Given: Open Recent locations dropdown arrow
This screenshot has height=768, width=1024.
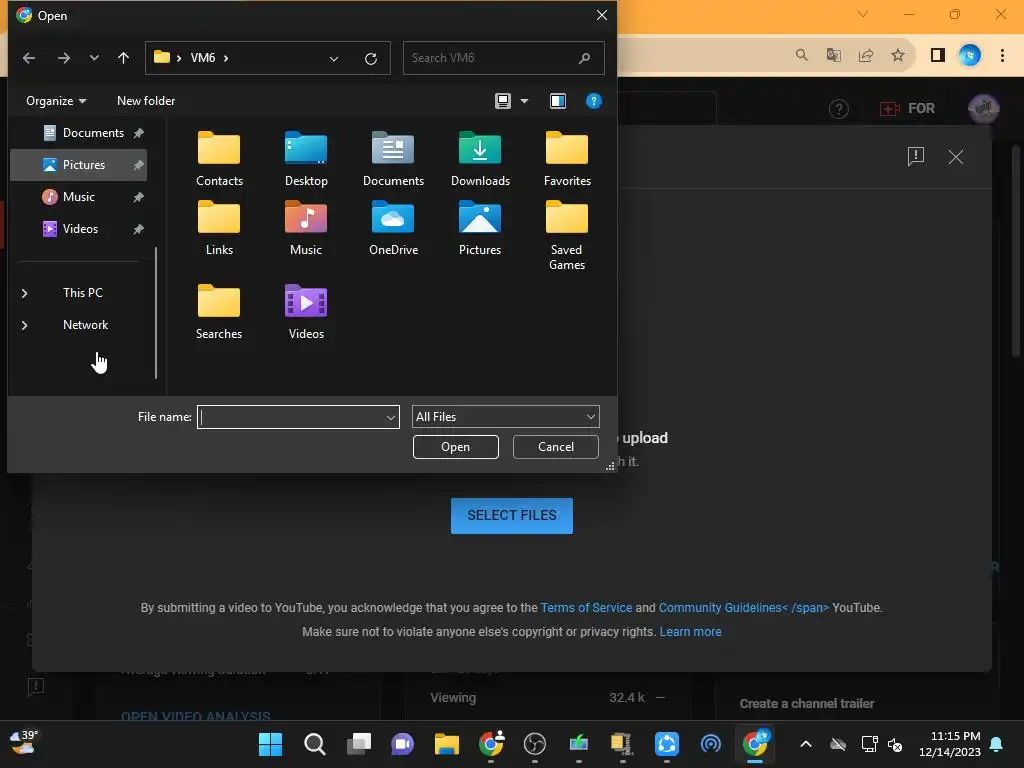Looking at the screenshot, I should click(x=94, y=58).
